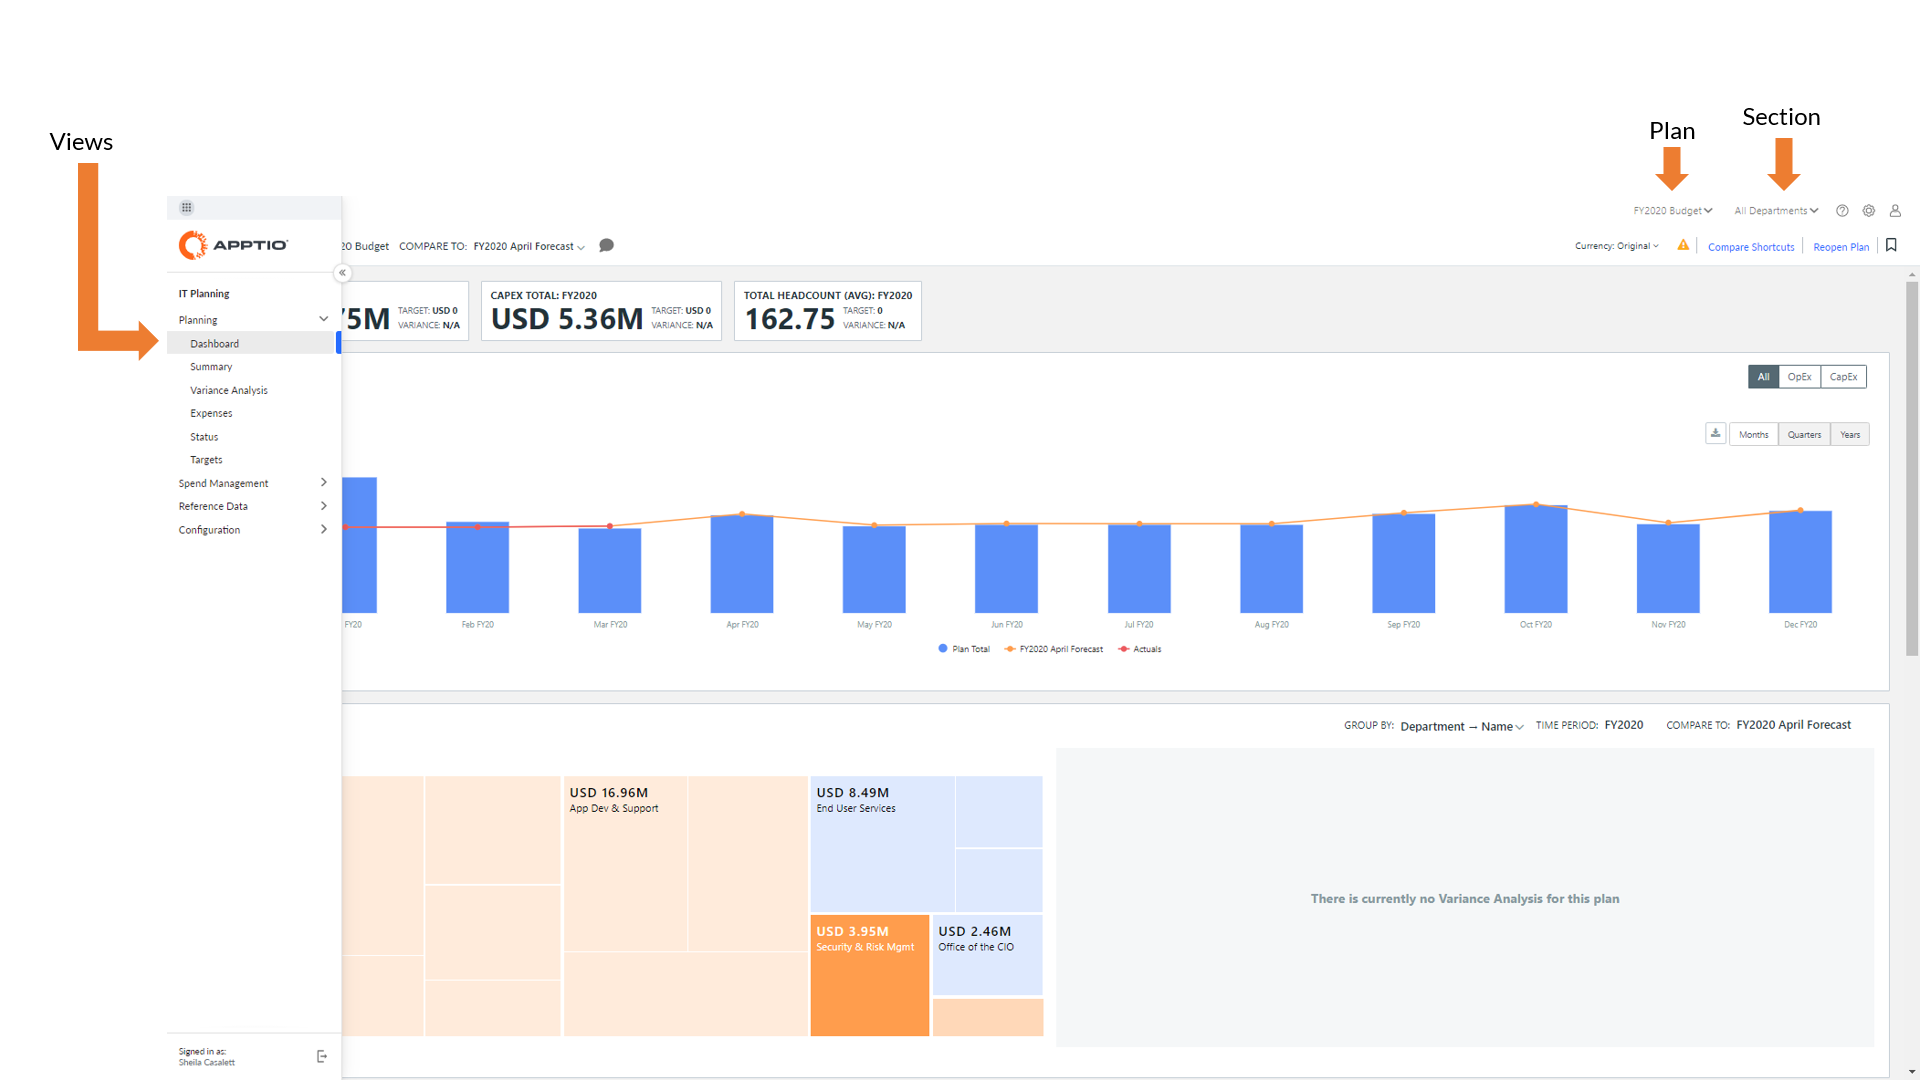Open the user profile icon

coord(1895,211)
